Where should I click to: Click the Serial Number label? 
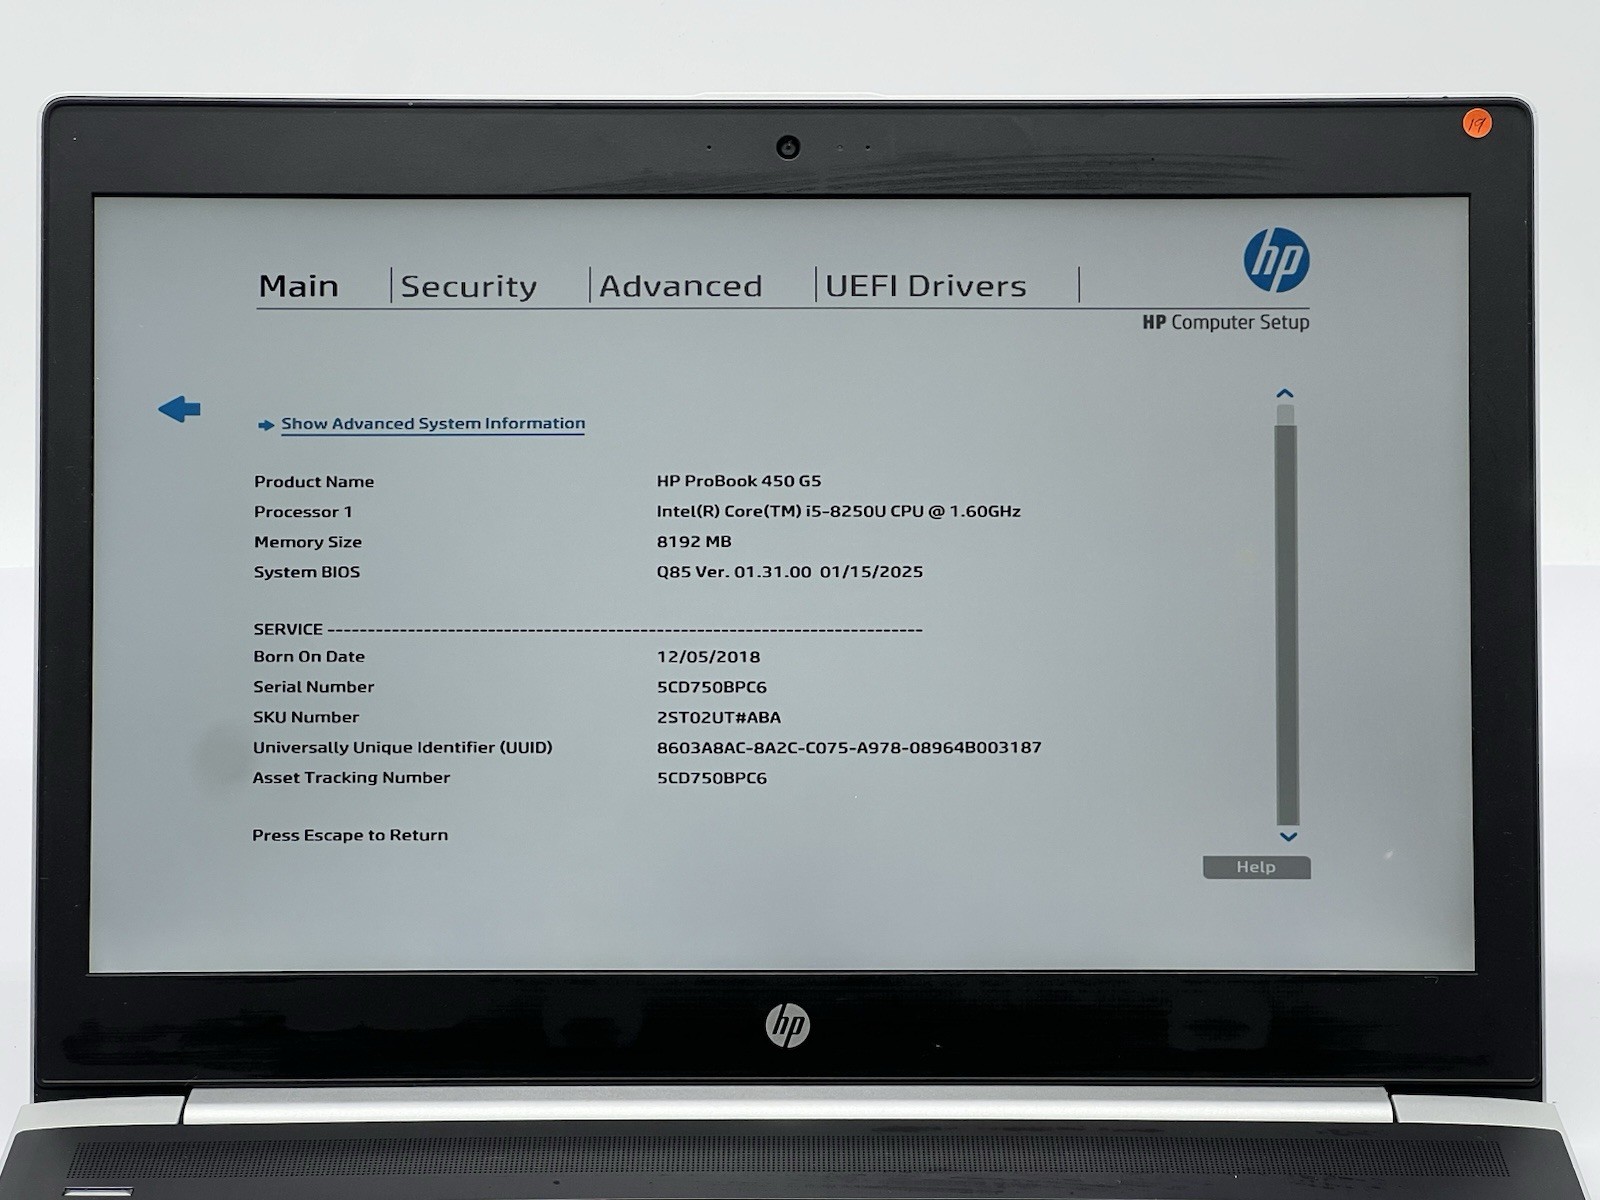pos(313,687)
